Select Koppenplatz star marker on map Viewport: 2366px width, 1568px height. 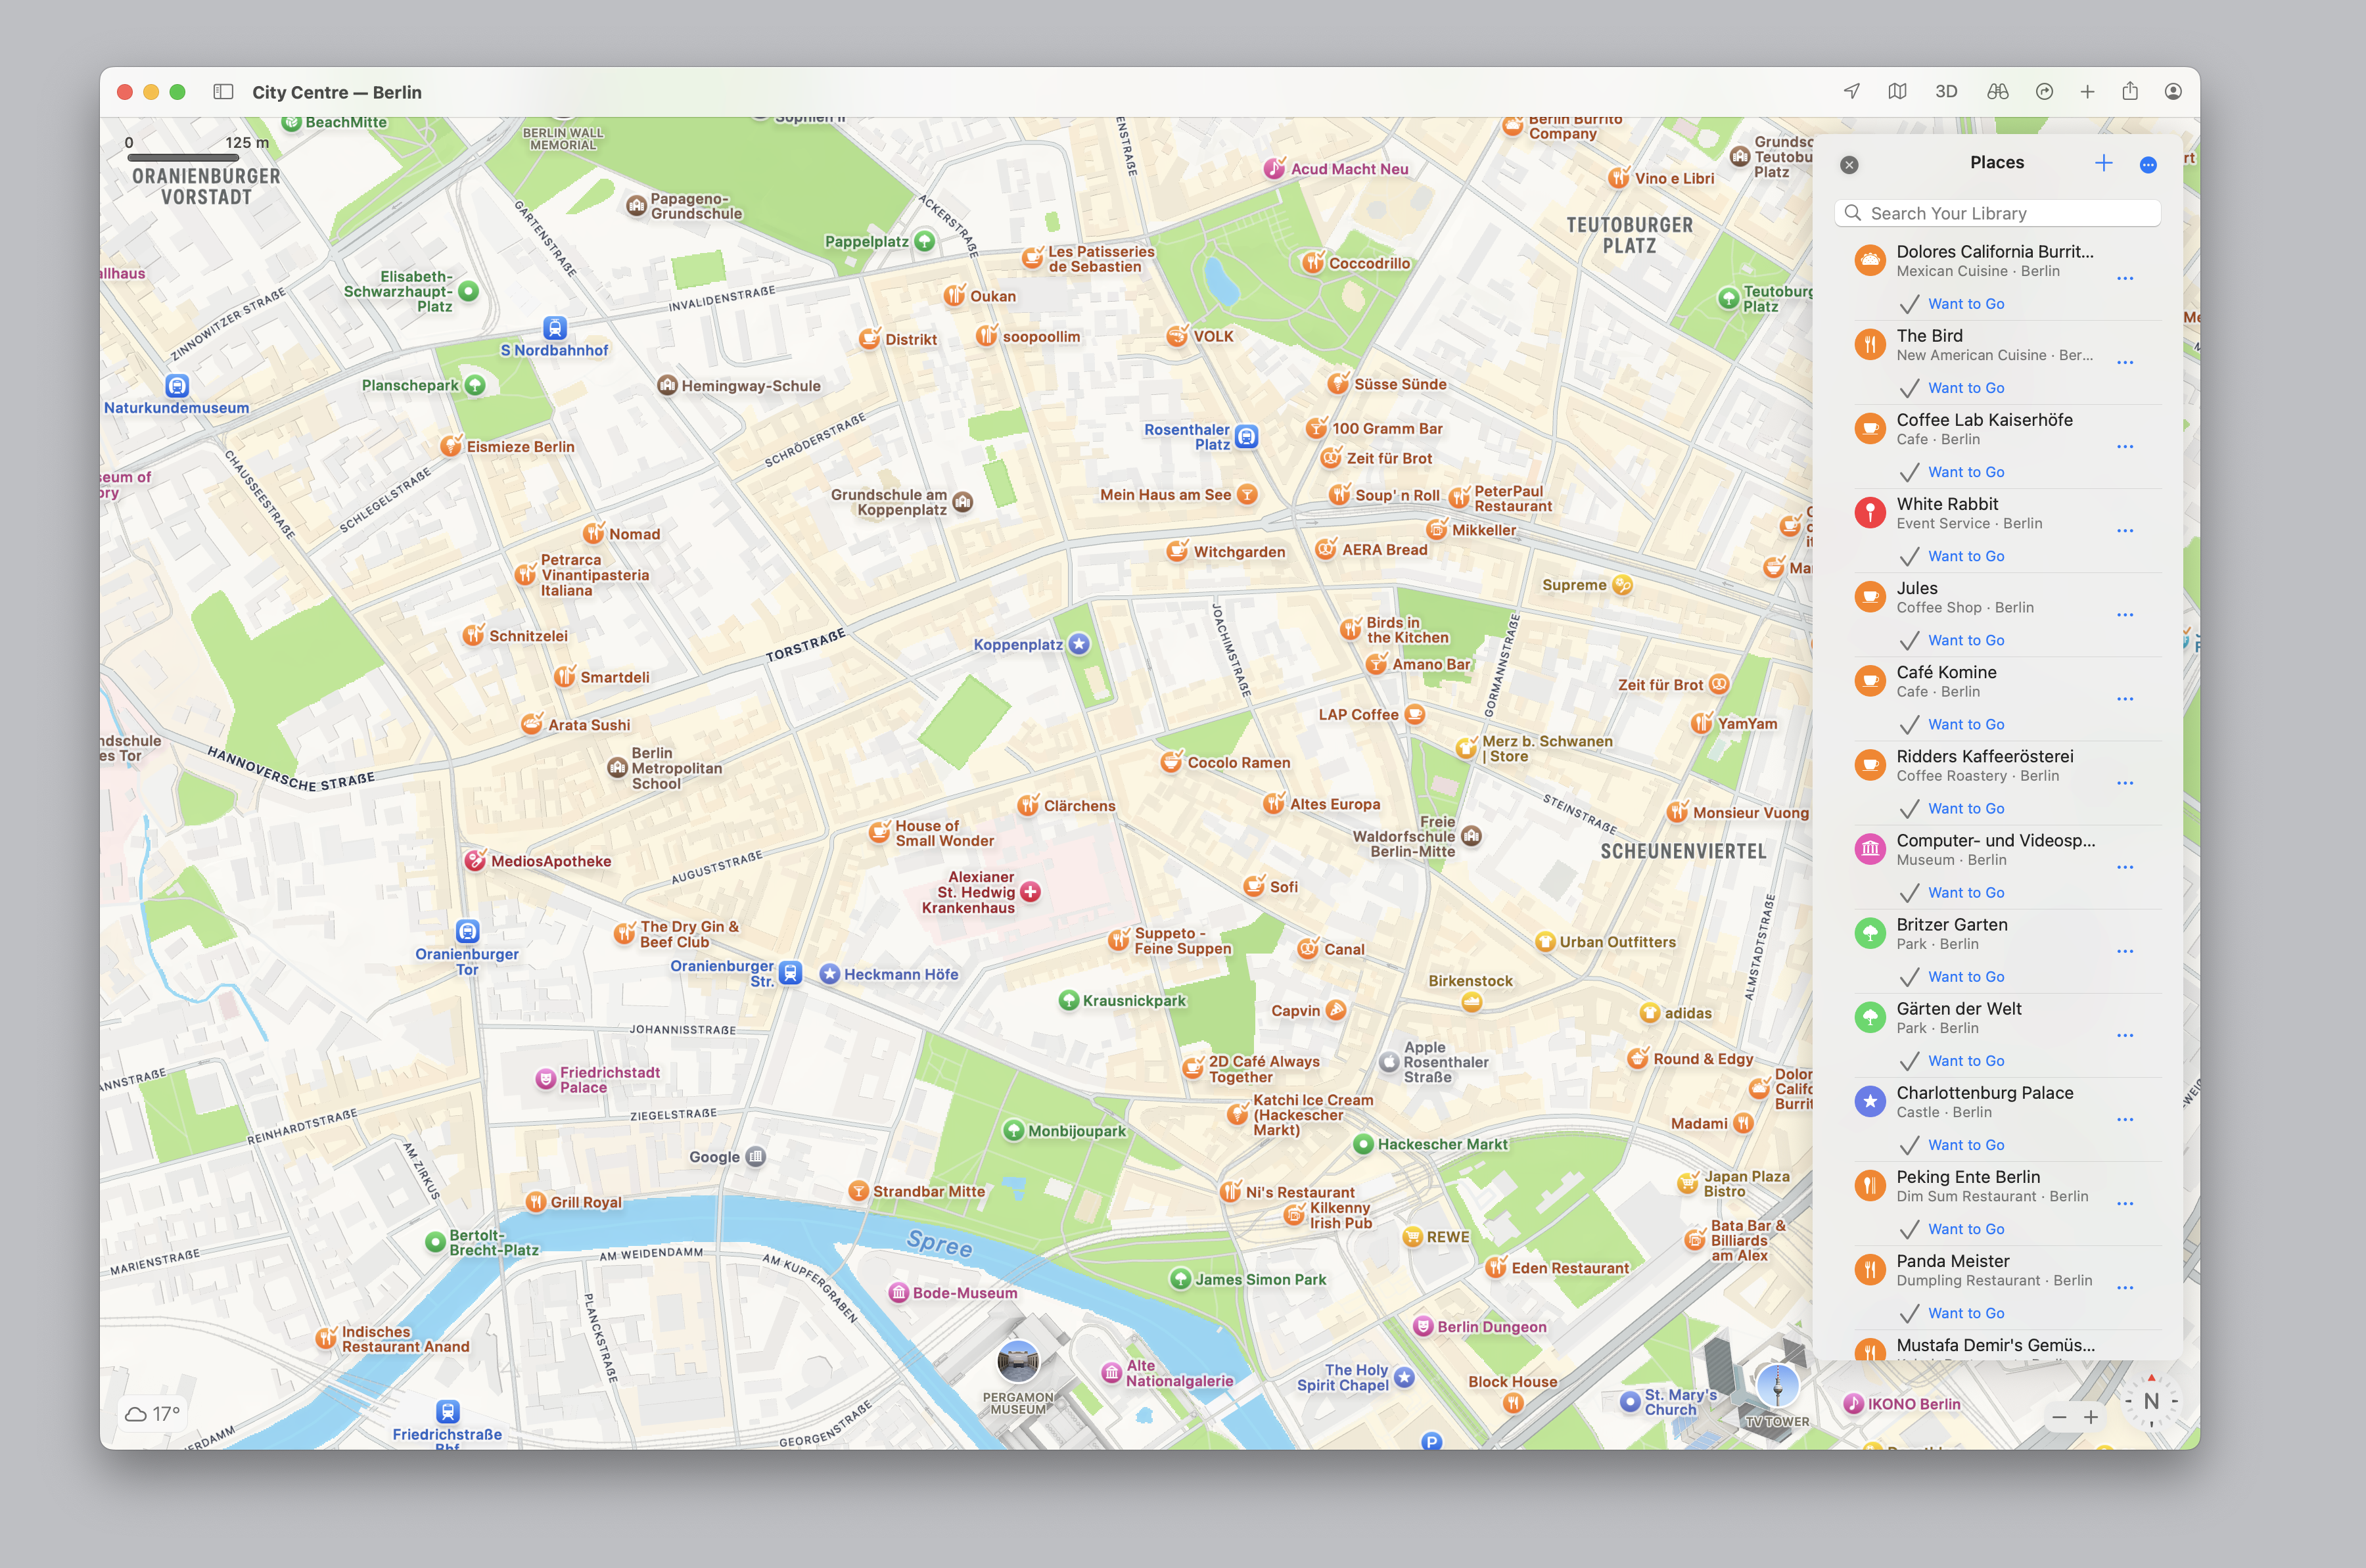click(x=1078, y=645)
